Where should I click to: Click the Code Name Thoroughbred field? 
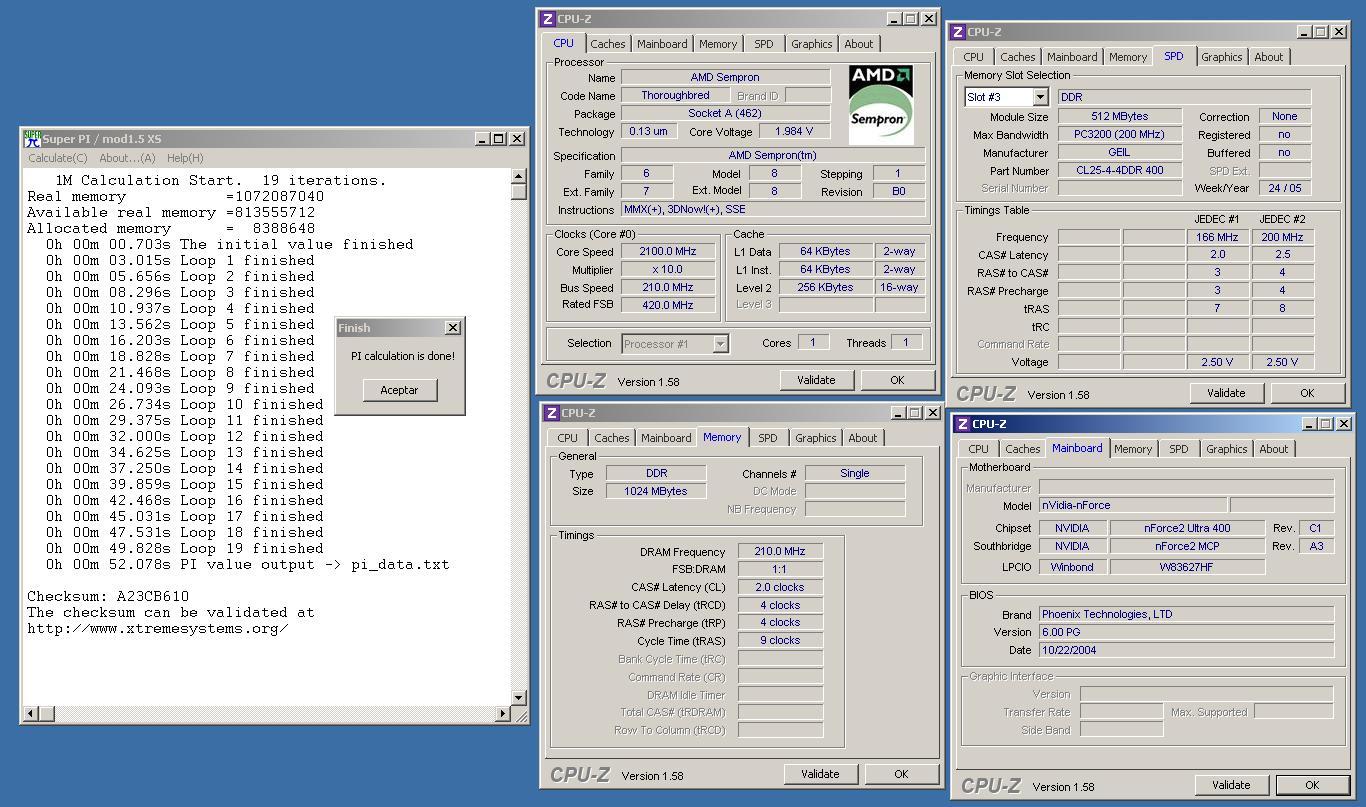point(675,96)
